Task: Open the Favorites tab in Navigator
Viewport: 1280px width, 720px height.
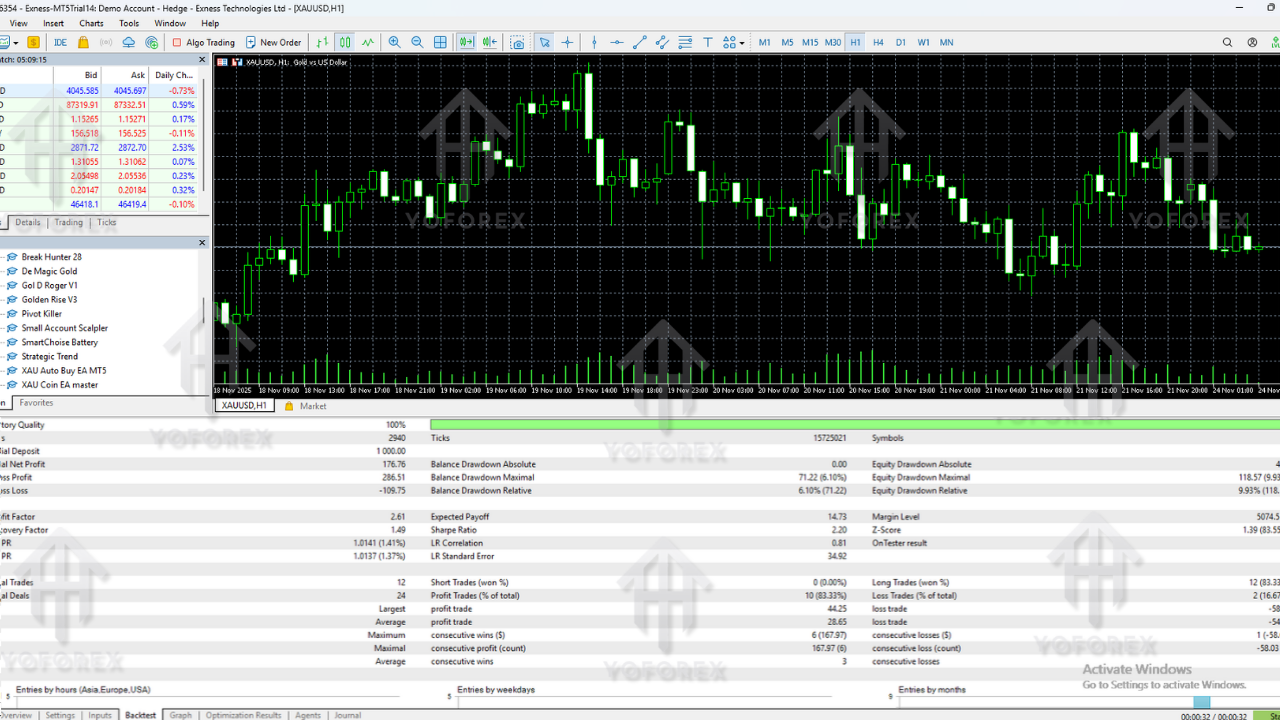Action: click(x=37, y=403)
